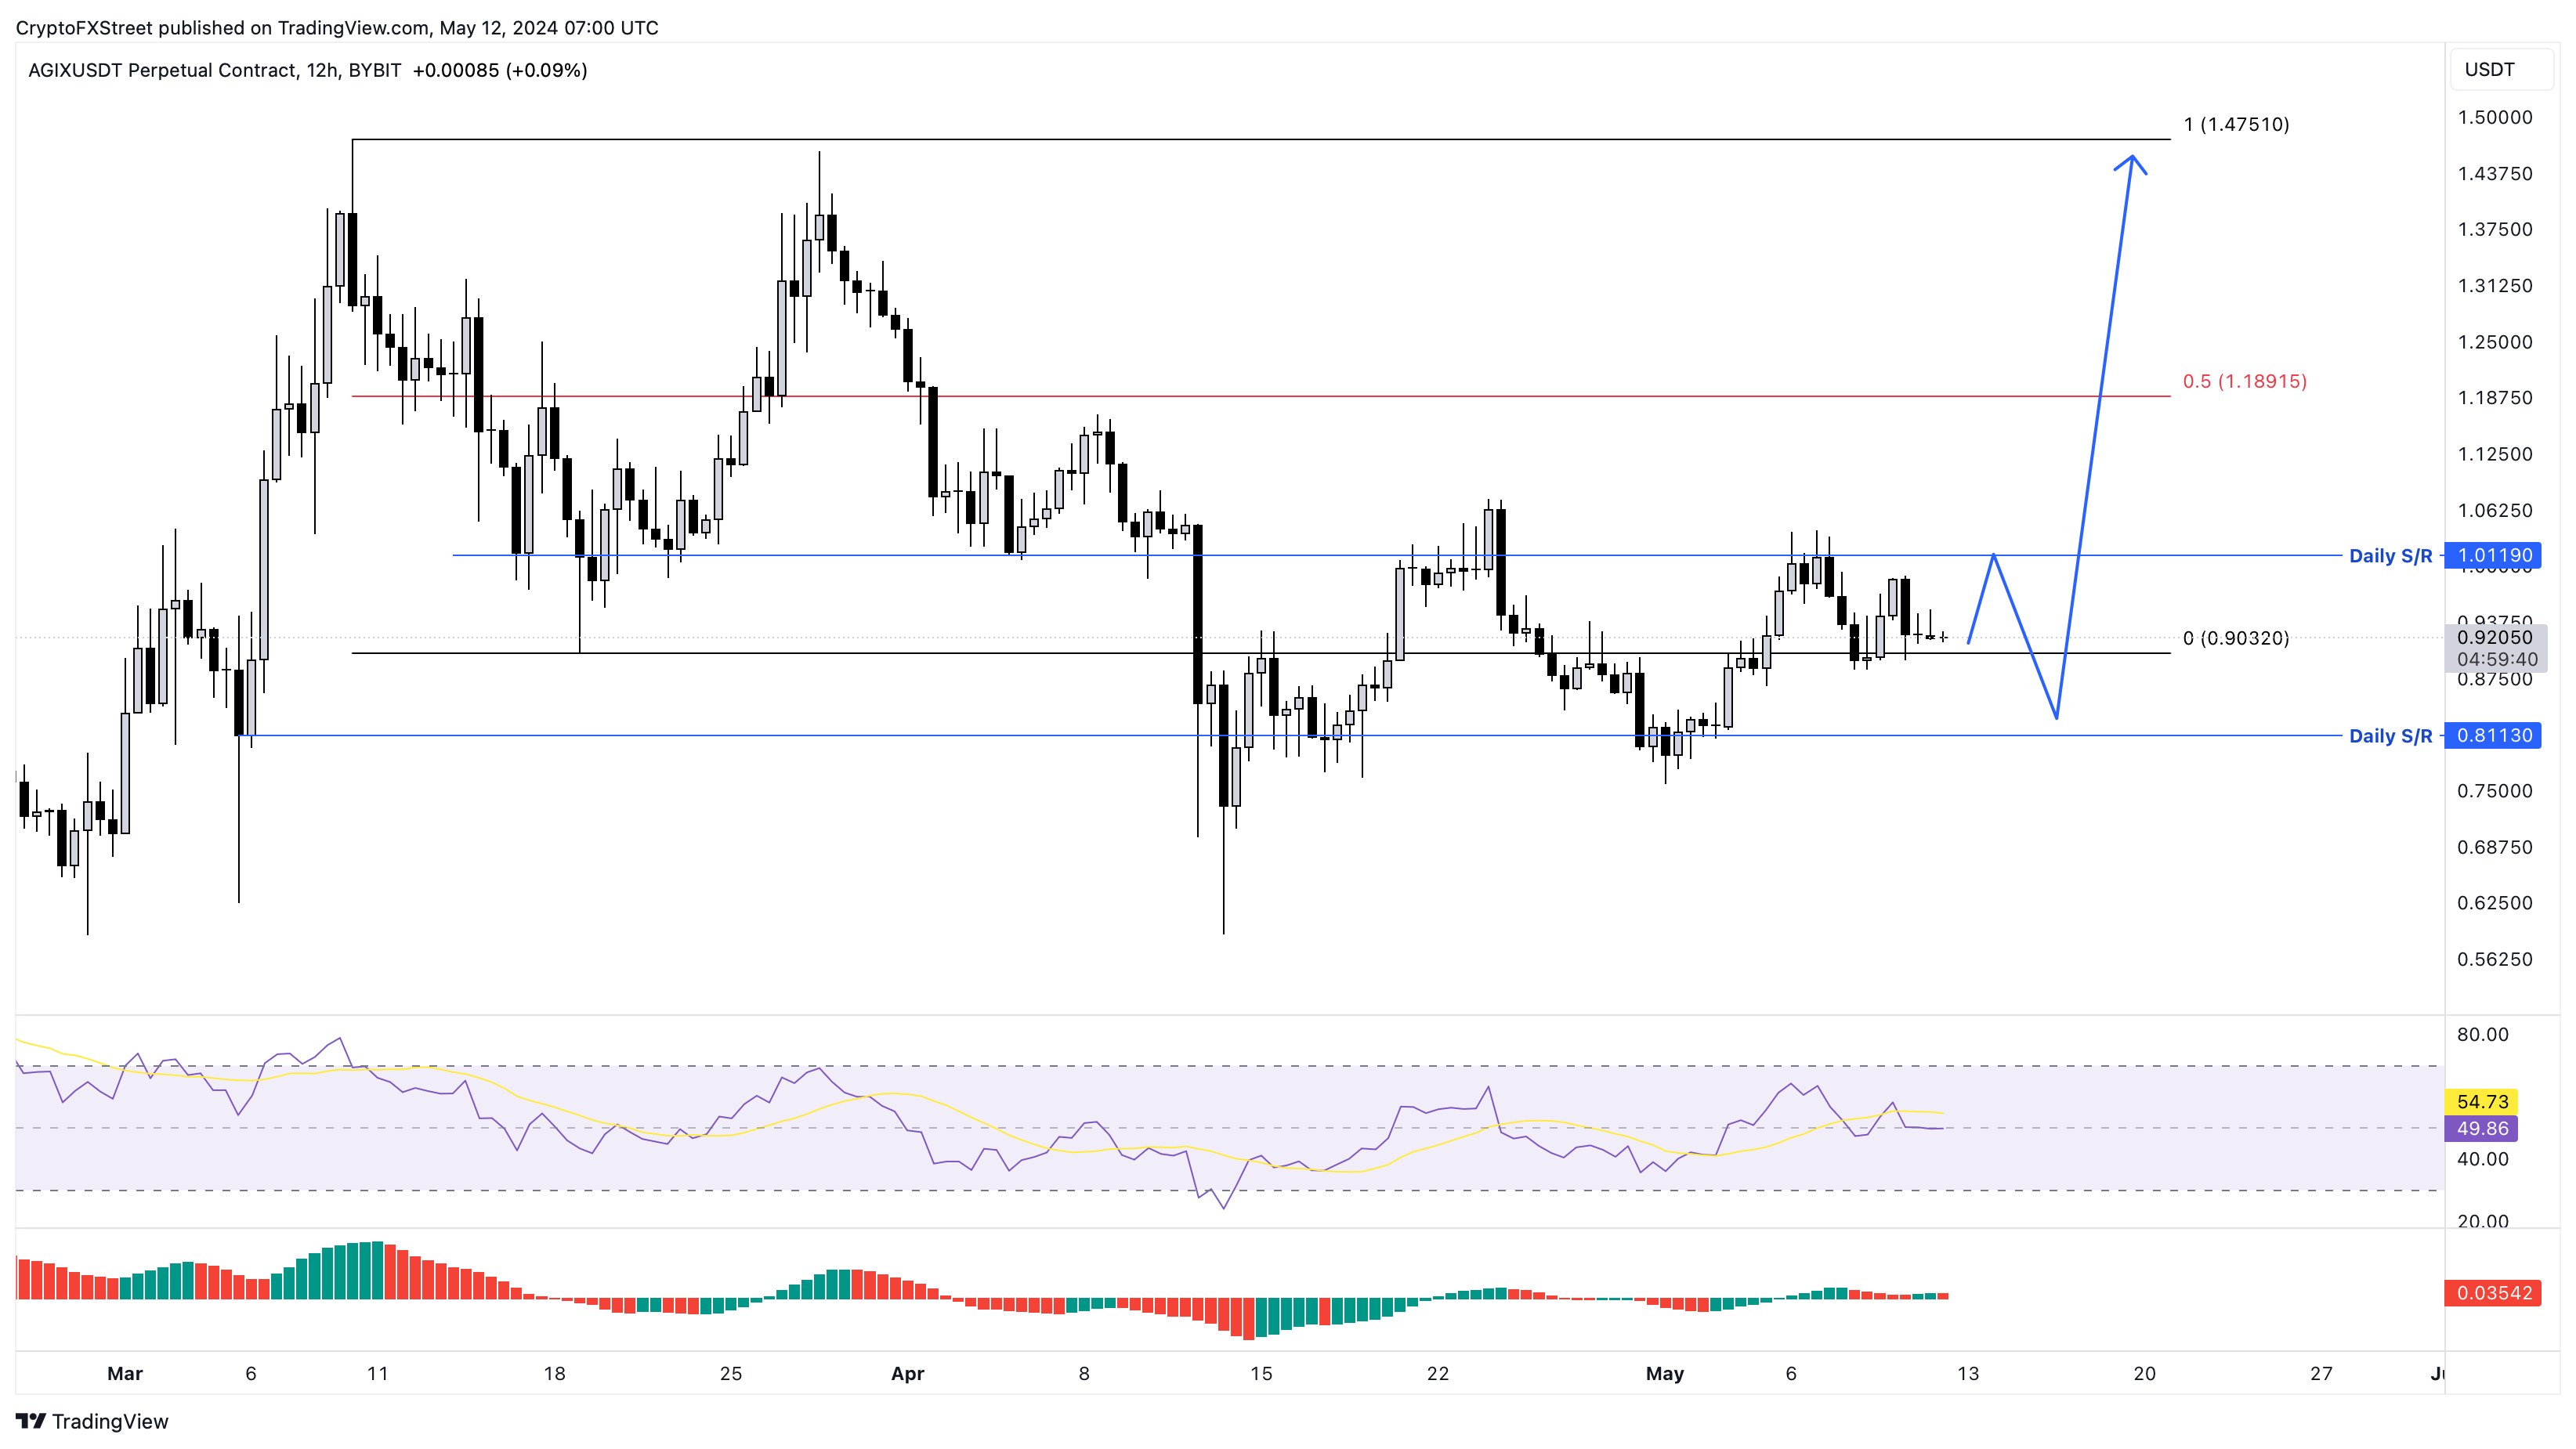Click the 1.01190 Daily S/R price tag
The image size is (2576, 1449).
tap(2494, 555)
